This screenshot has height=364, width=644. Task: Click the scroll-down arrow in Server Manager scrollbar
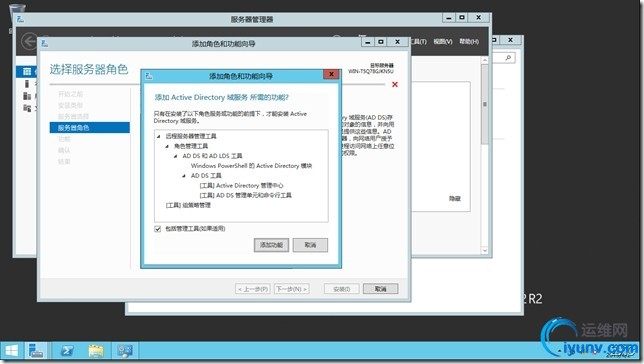click(x=485, y=250)
